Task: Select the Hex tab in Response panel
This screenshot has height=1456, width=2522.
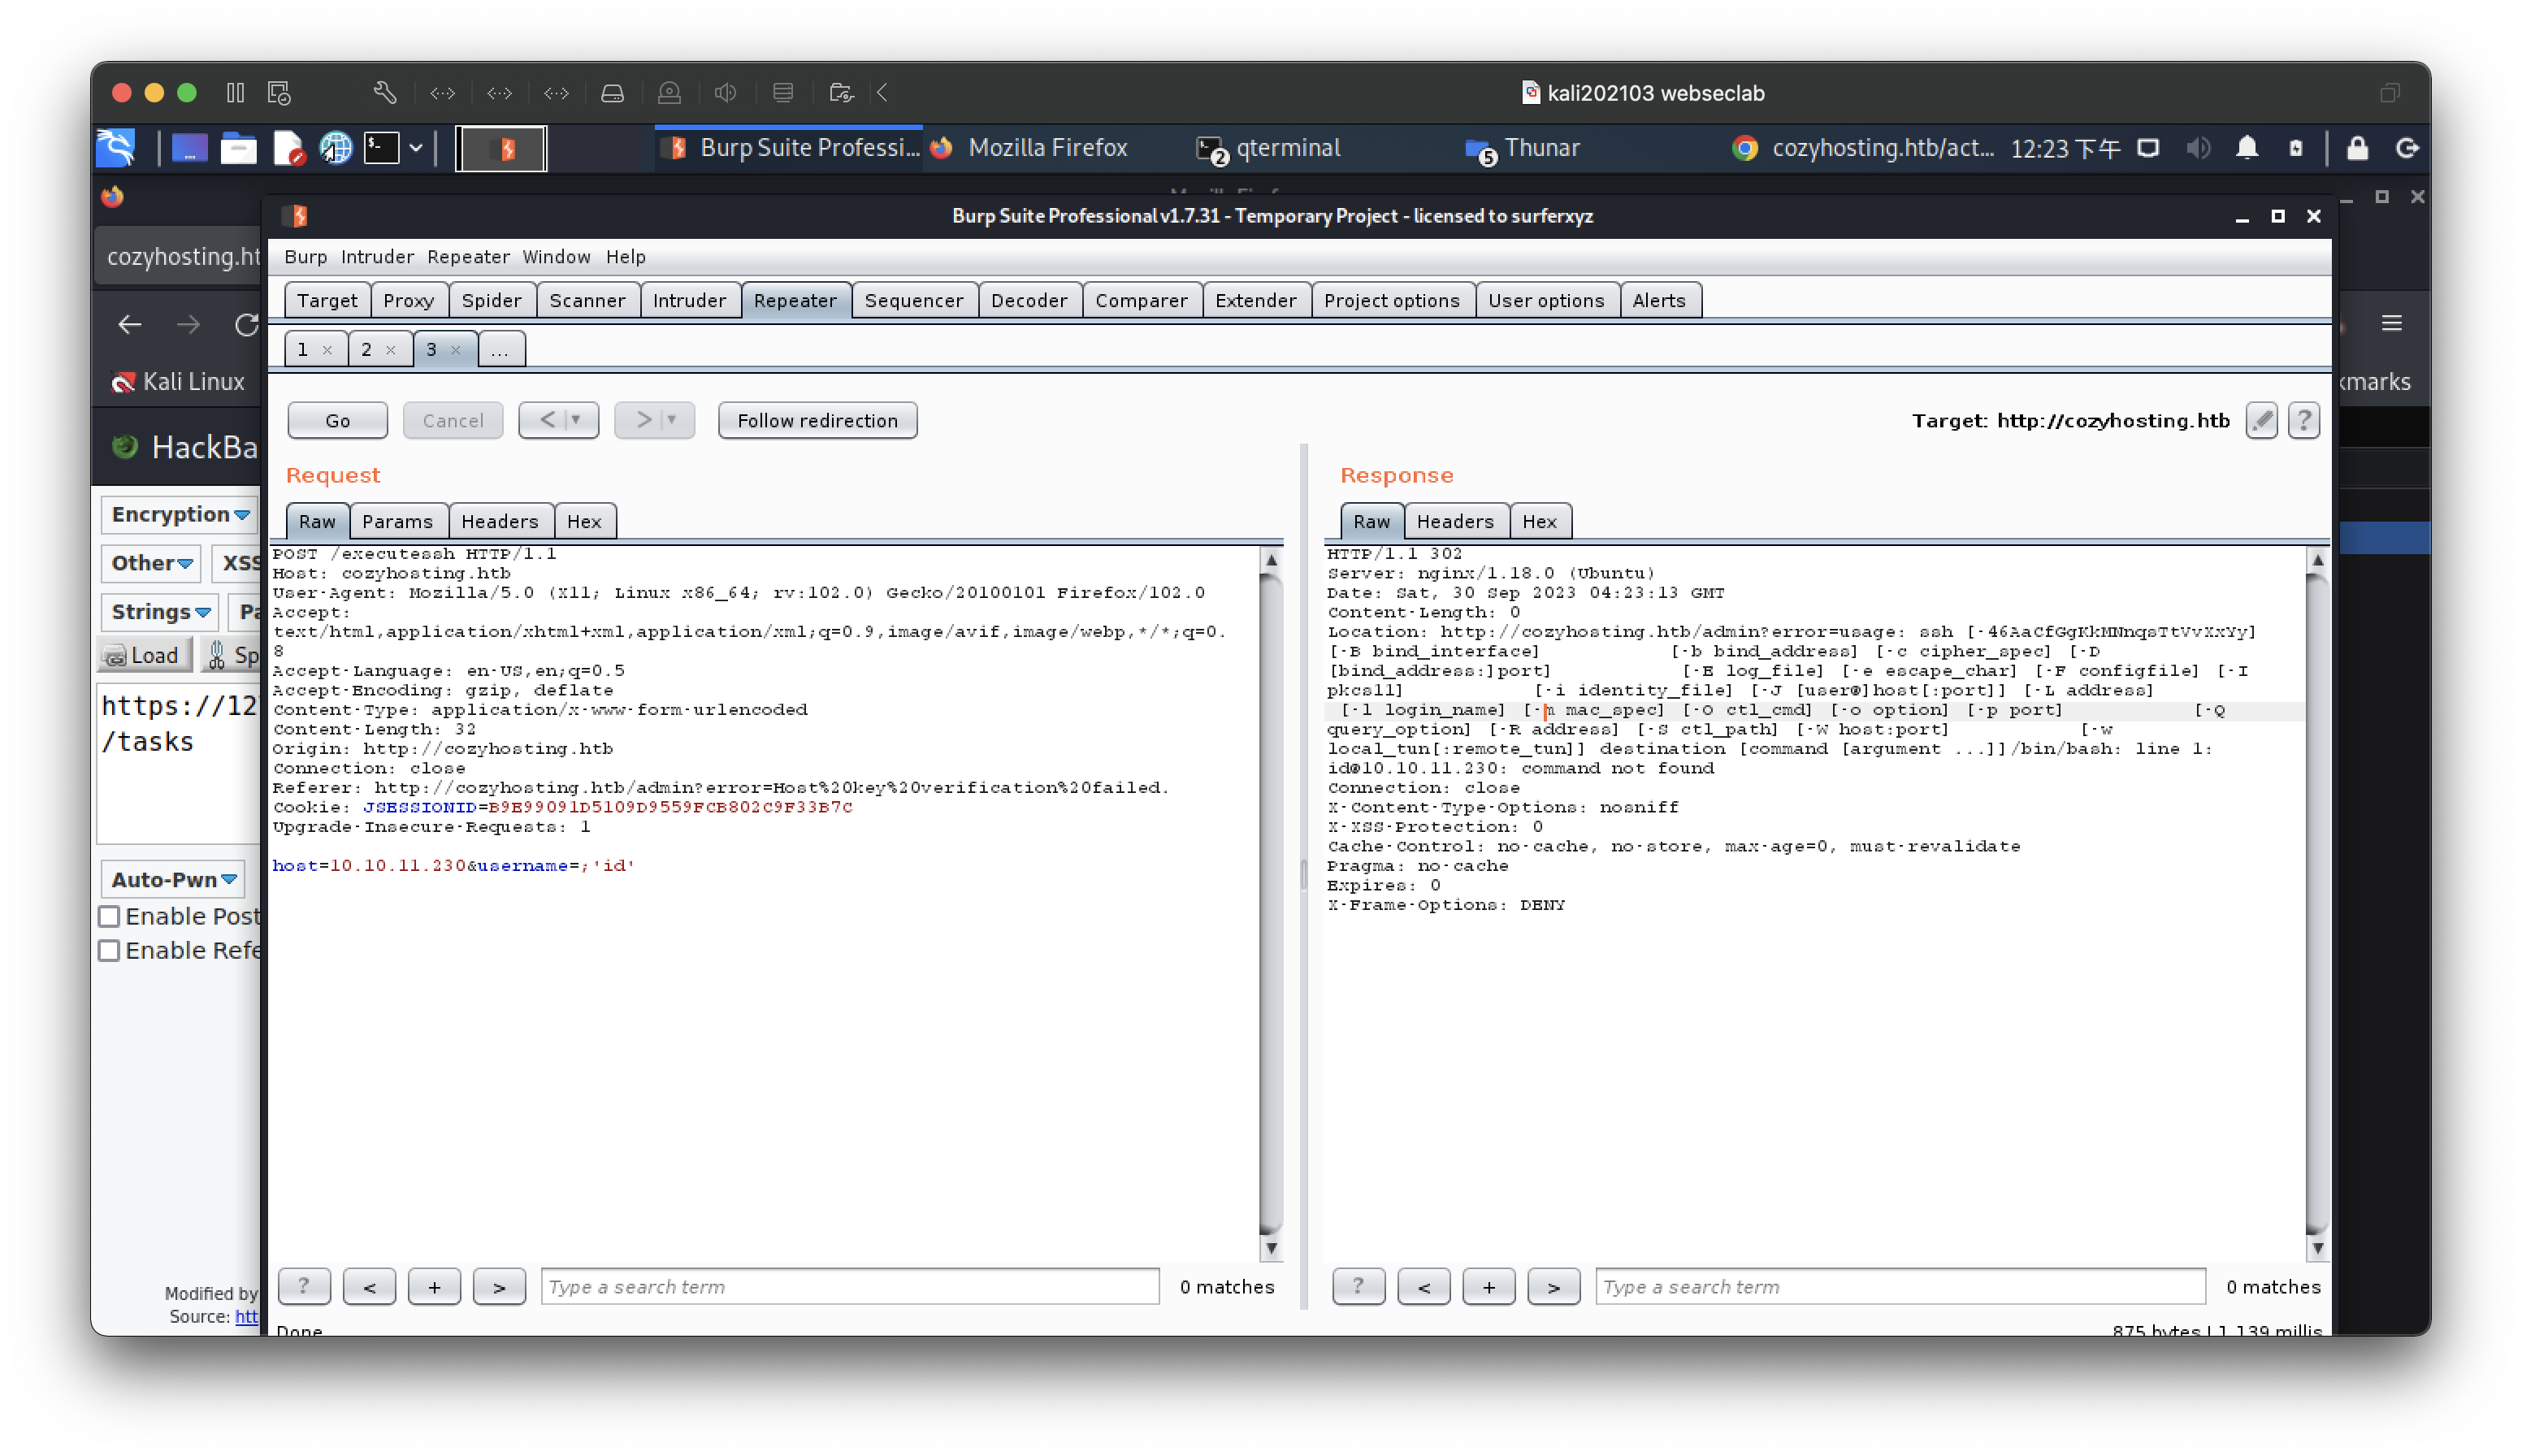Action: (x=1536, y=520)
